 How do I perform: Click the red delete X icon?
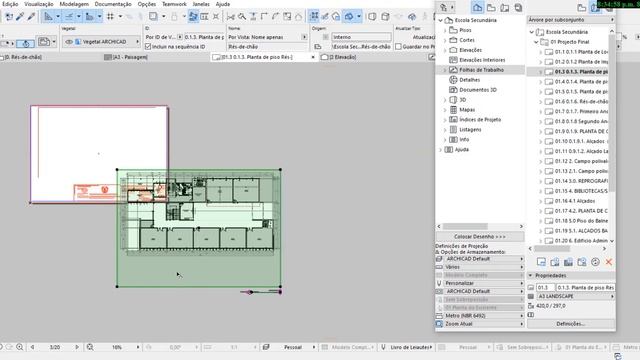pyautogui.click(x=609, y=262)
